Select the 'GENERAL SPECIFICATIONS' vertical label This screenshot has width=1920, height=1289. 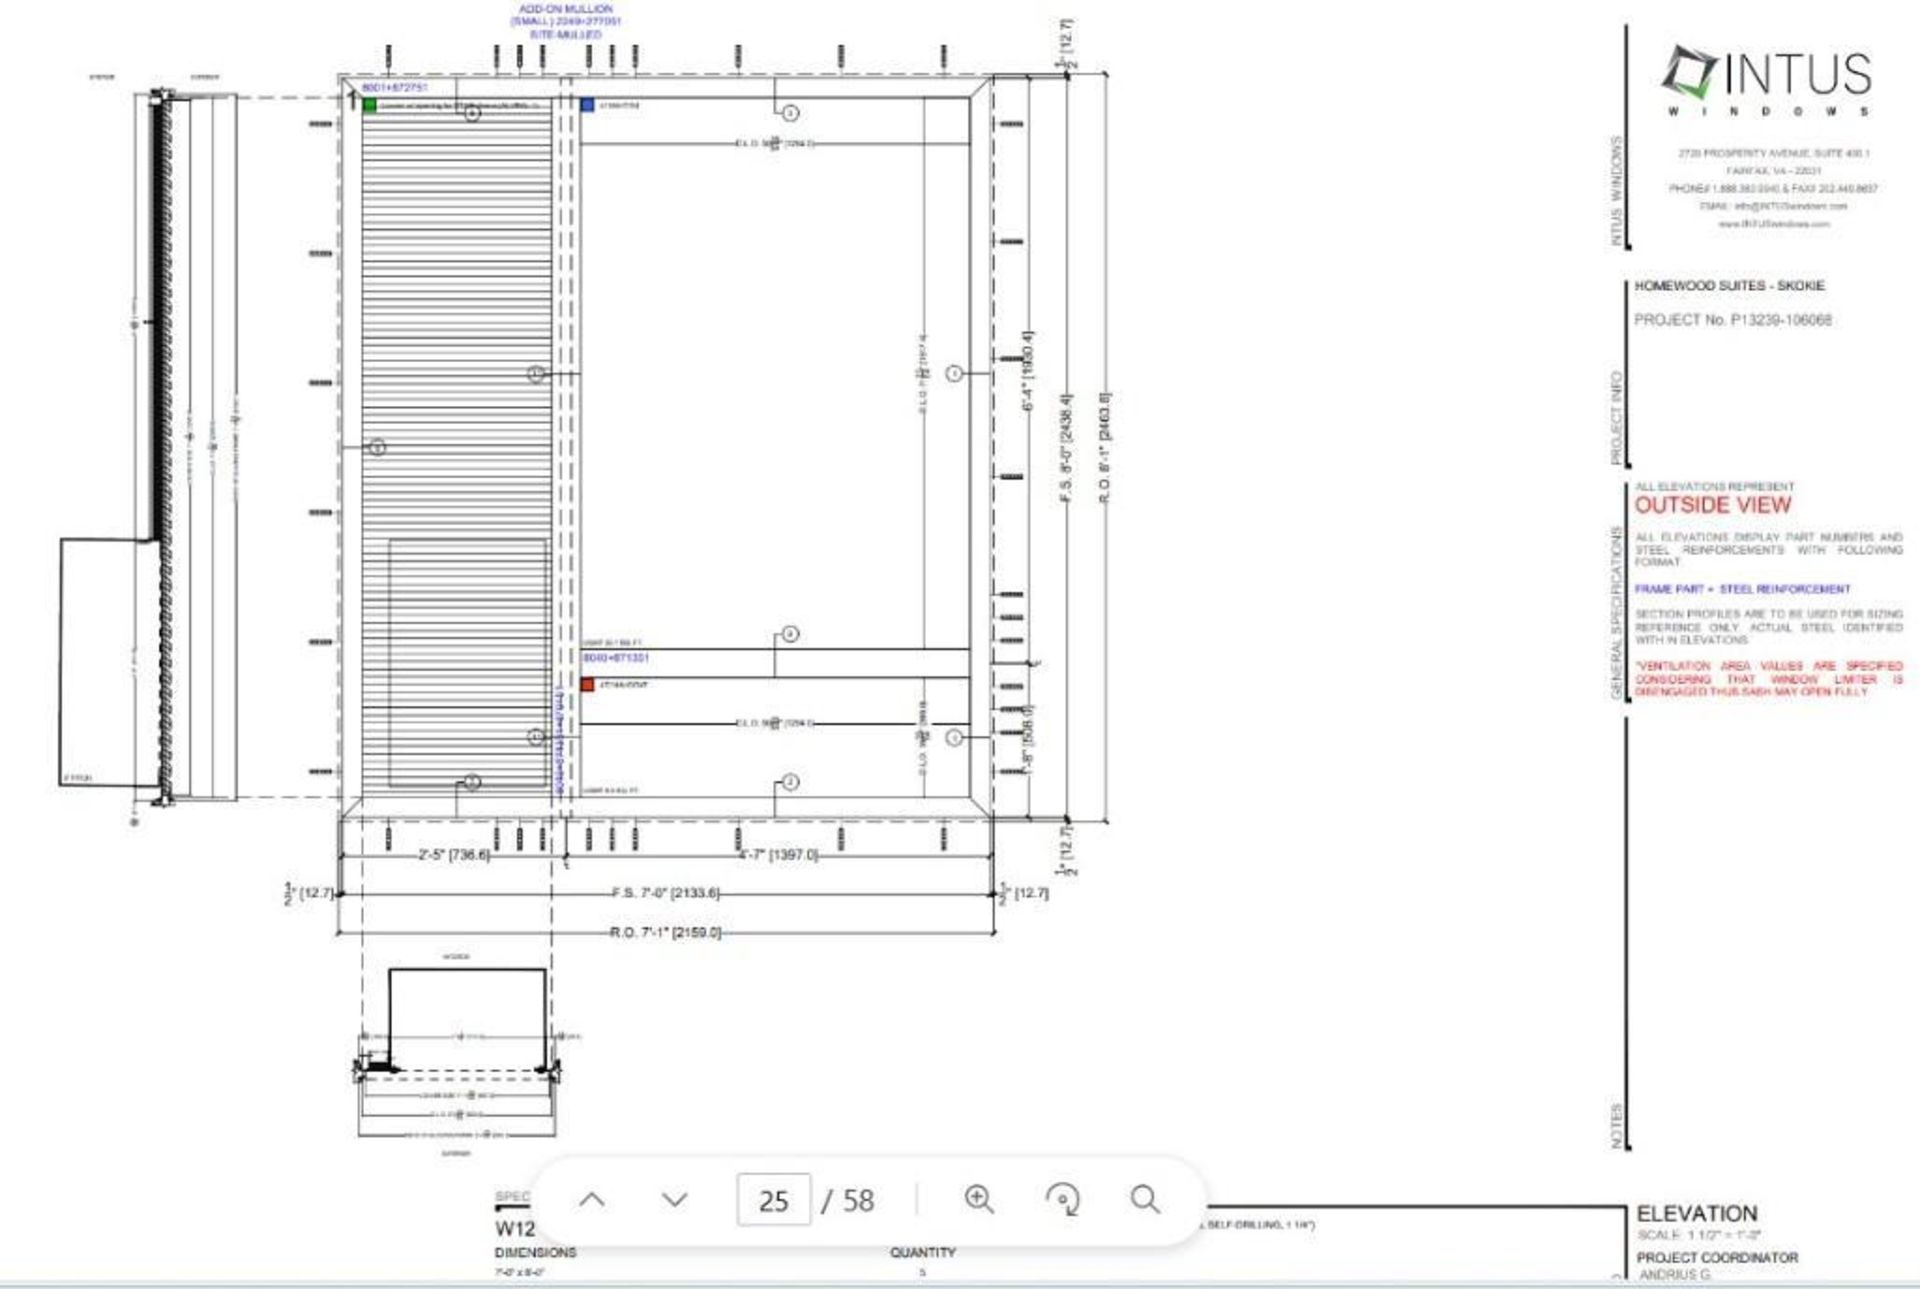[x=1617, y=612]
